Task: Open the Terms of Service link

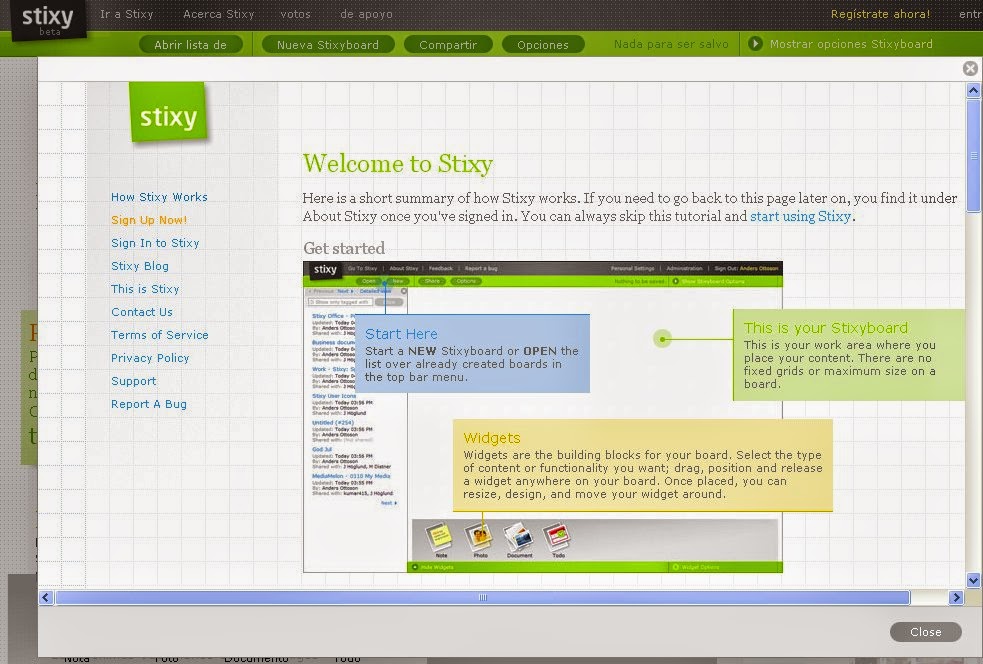Action: pyautogui.click(x=160, y=335)
